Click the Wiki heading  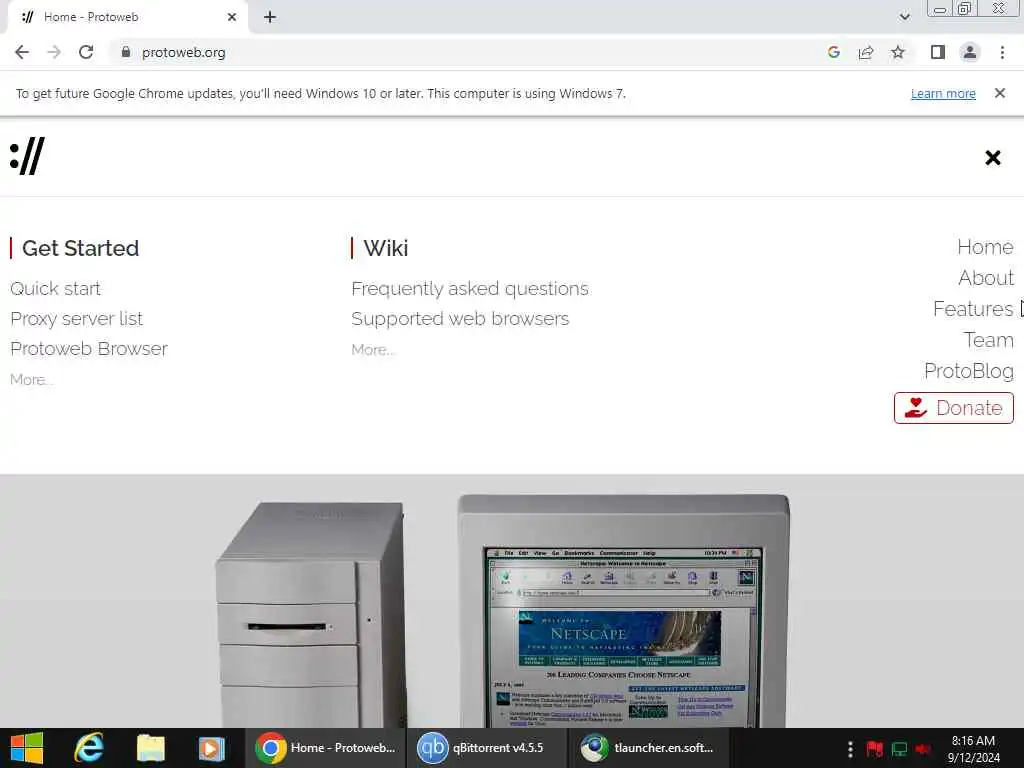coord(386,248)
